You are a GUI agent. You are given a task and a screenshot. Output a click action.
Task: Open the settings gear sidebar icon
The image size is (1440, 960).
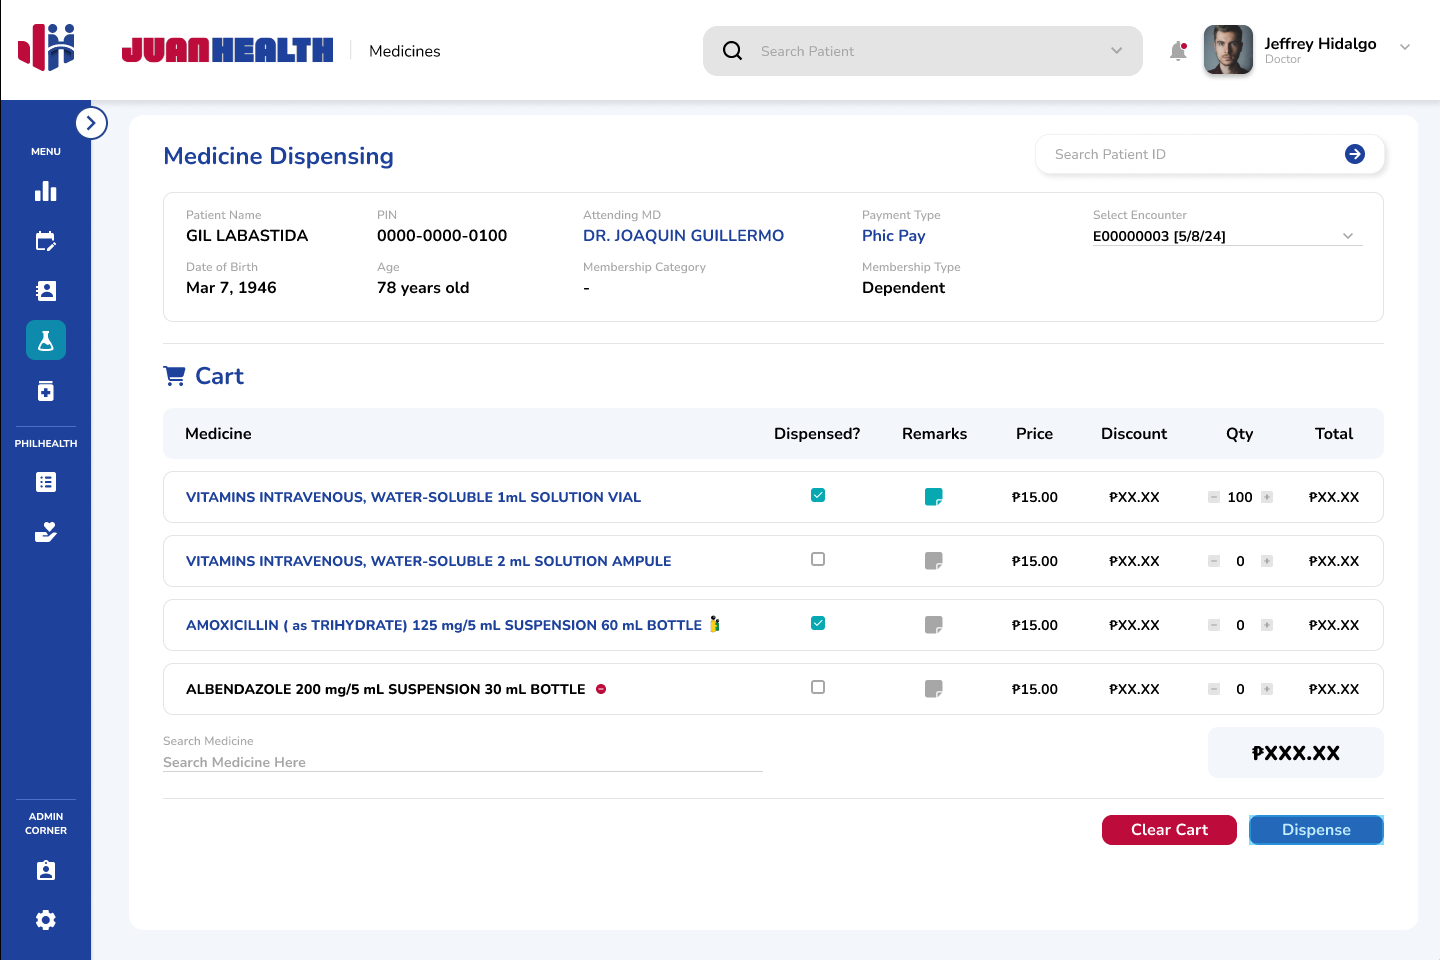[x=46, y=920]
